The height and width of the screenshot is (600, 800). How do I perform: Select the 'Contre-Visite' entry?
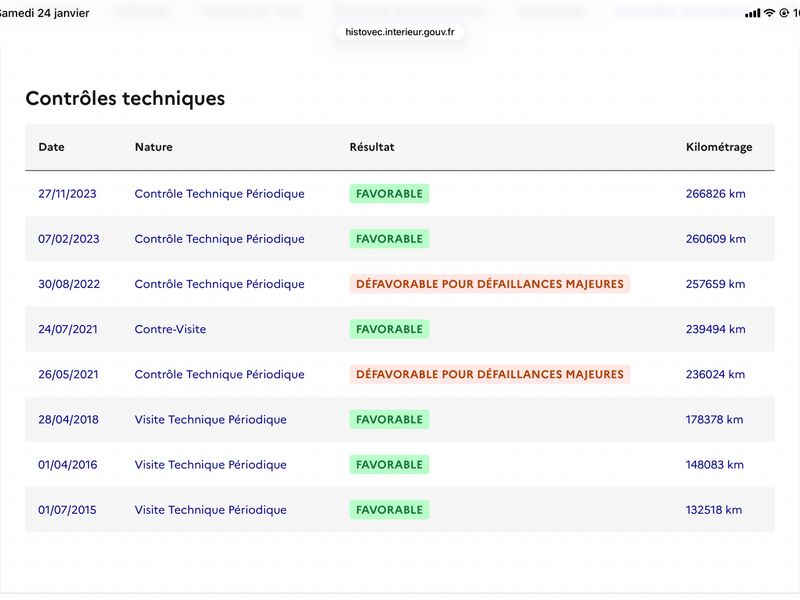pos(170,329)
